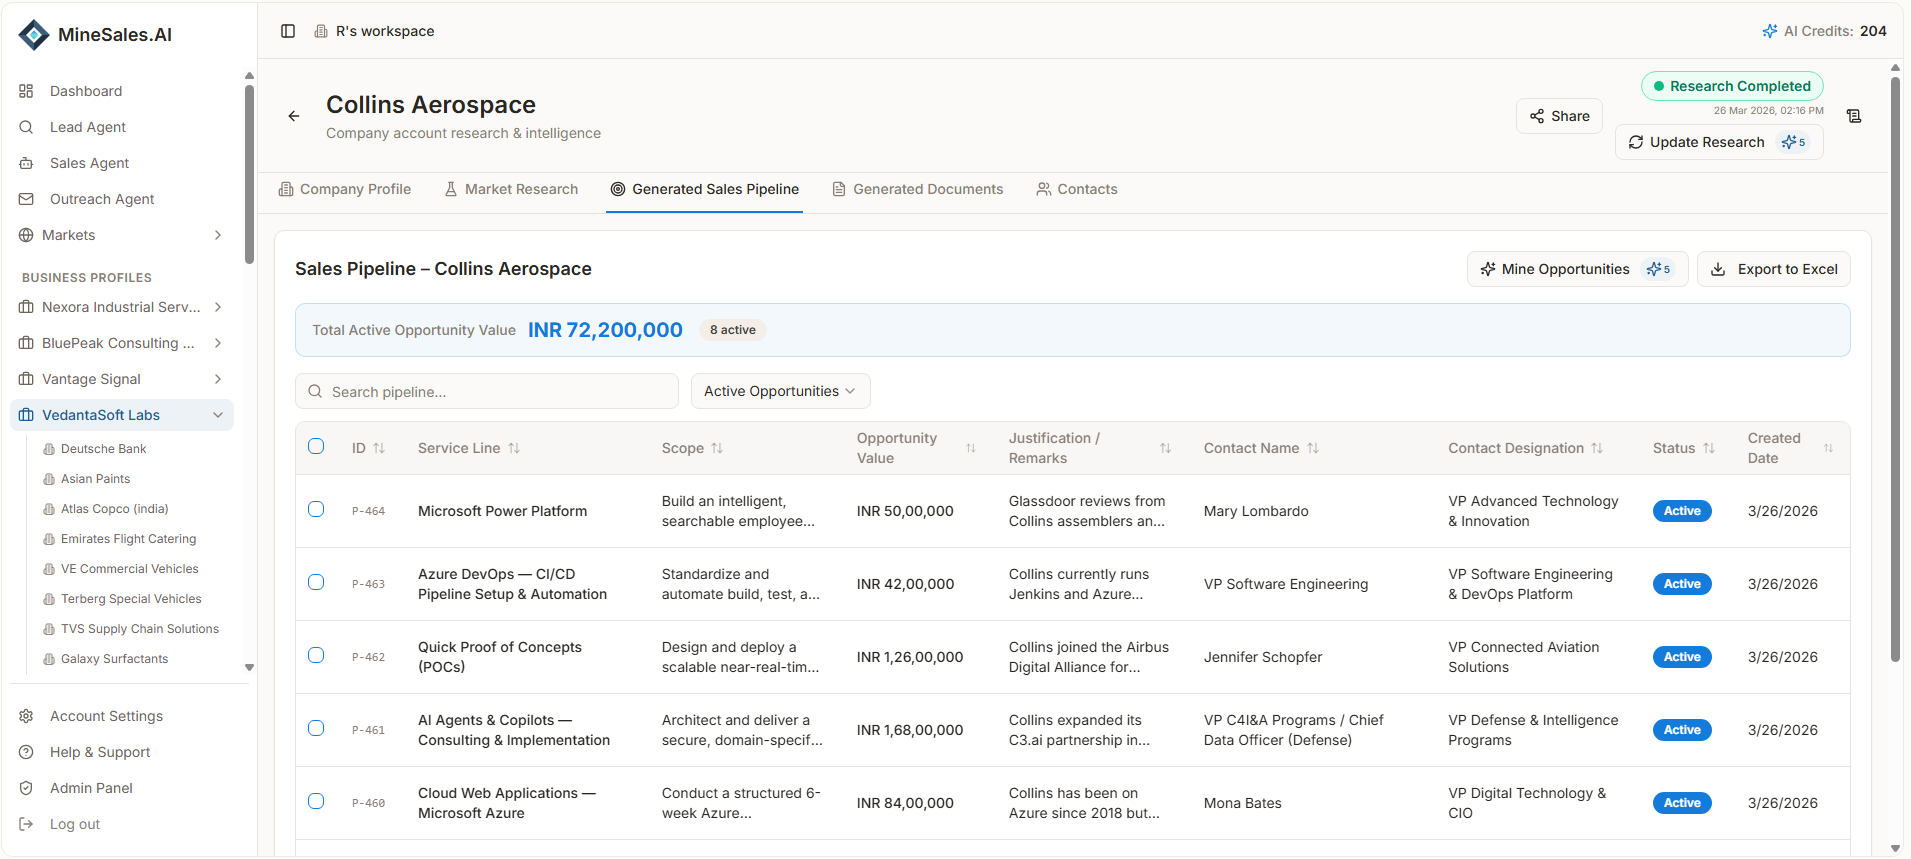Open Terberg Special Vehicles account
The height and width of the screenshot is (859, 1911).
pyautogui.click(x=131, y=599)
